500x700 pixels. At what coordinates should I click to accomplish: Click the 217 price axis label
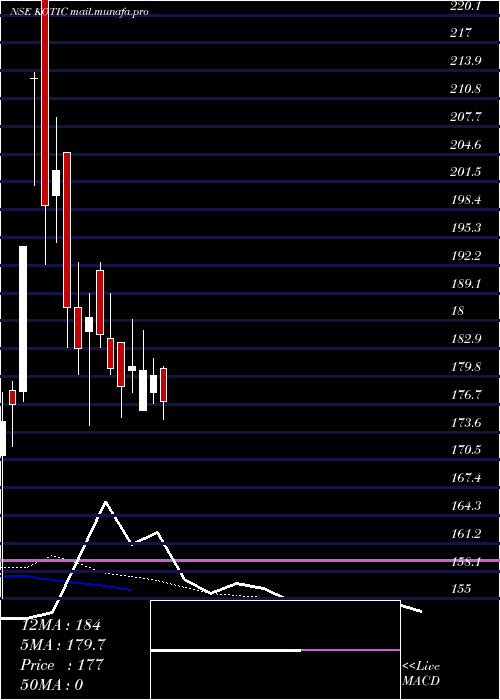point(461,33)
